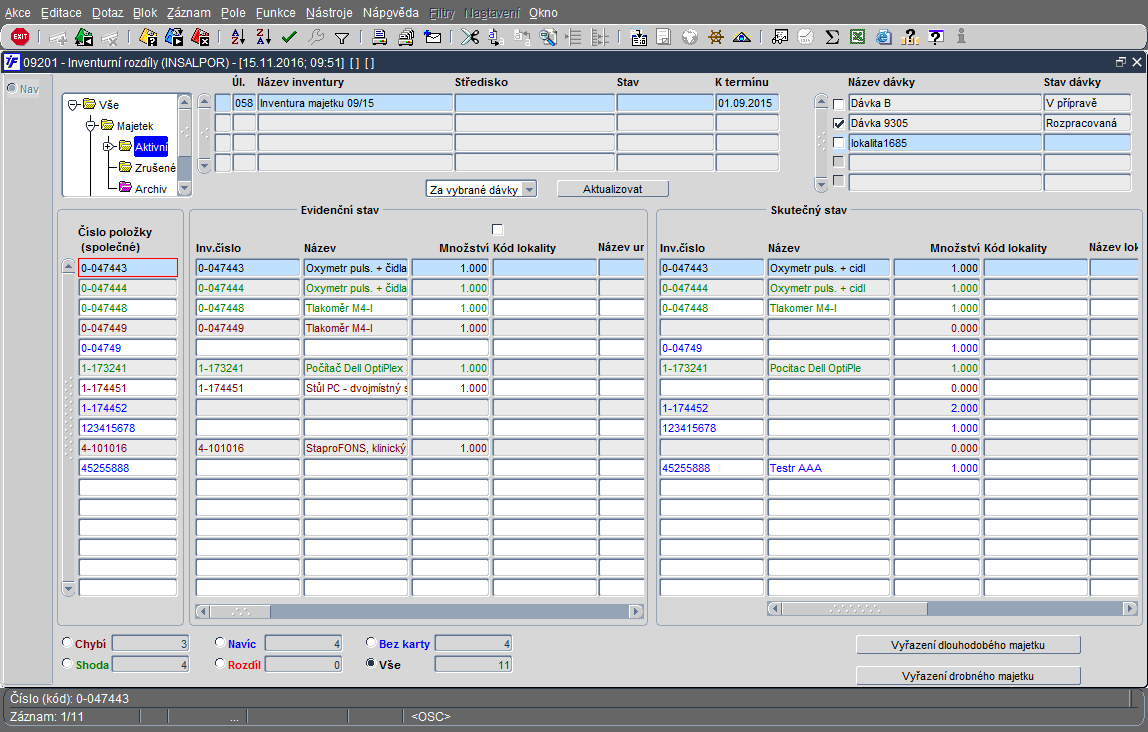Click the batch list scroll-up arrow

[x=821, y=102]
